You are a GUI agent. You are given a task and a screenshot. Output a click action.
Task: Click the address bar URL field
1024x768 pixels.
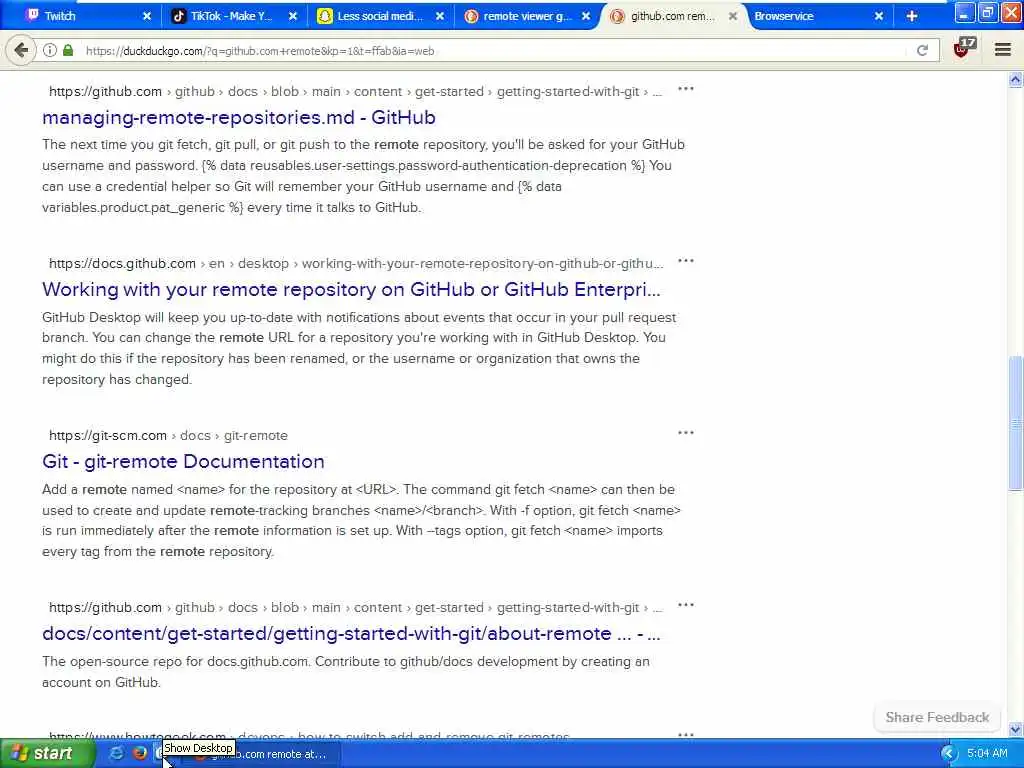[x=490, y=50]
